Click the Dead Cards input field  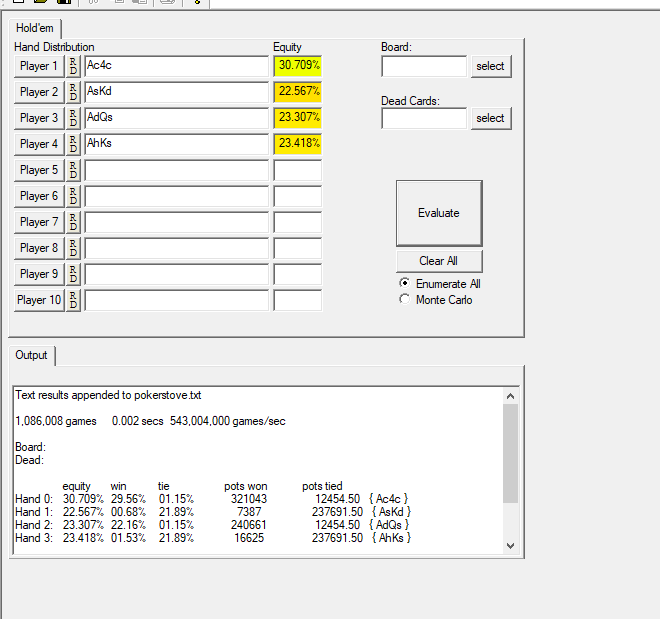(424, 118)
